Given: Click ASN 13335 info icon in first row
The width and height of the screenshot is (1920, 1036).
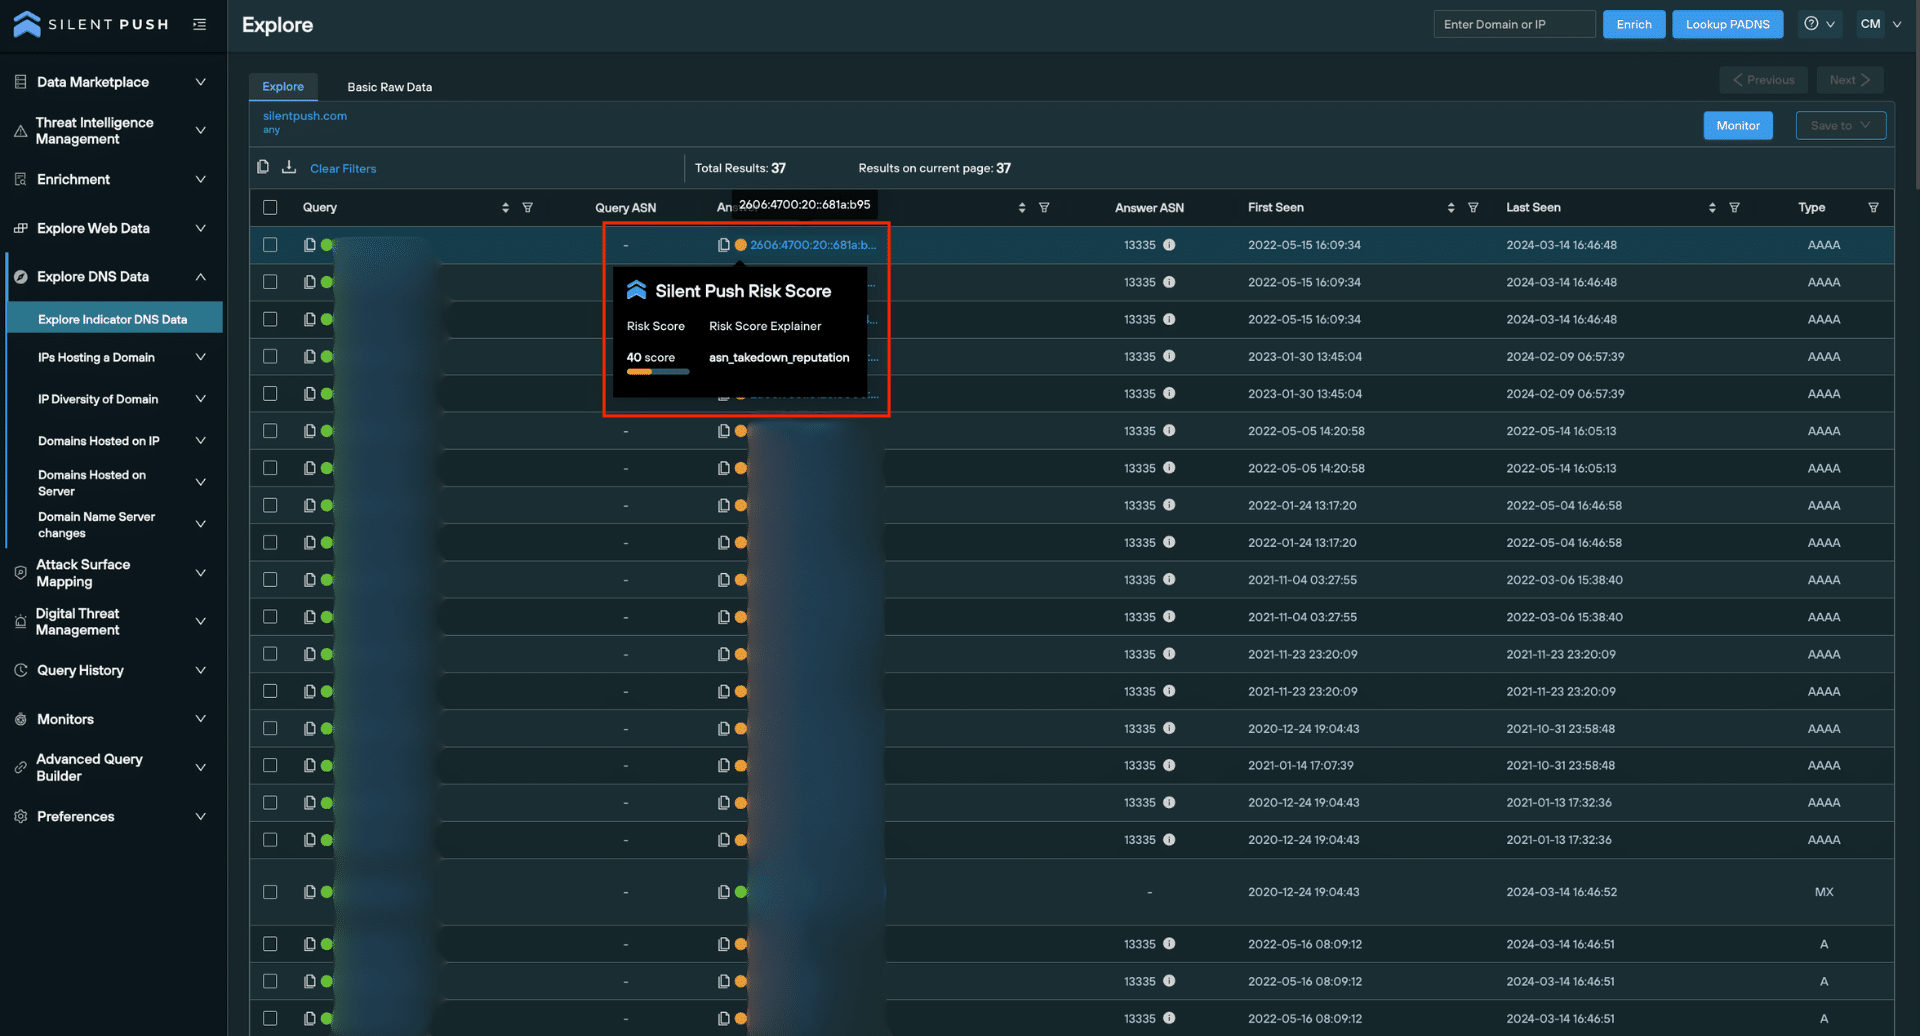Looking at the screenshot, I should click(x=1169, y=245).
